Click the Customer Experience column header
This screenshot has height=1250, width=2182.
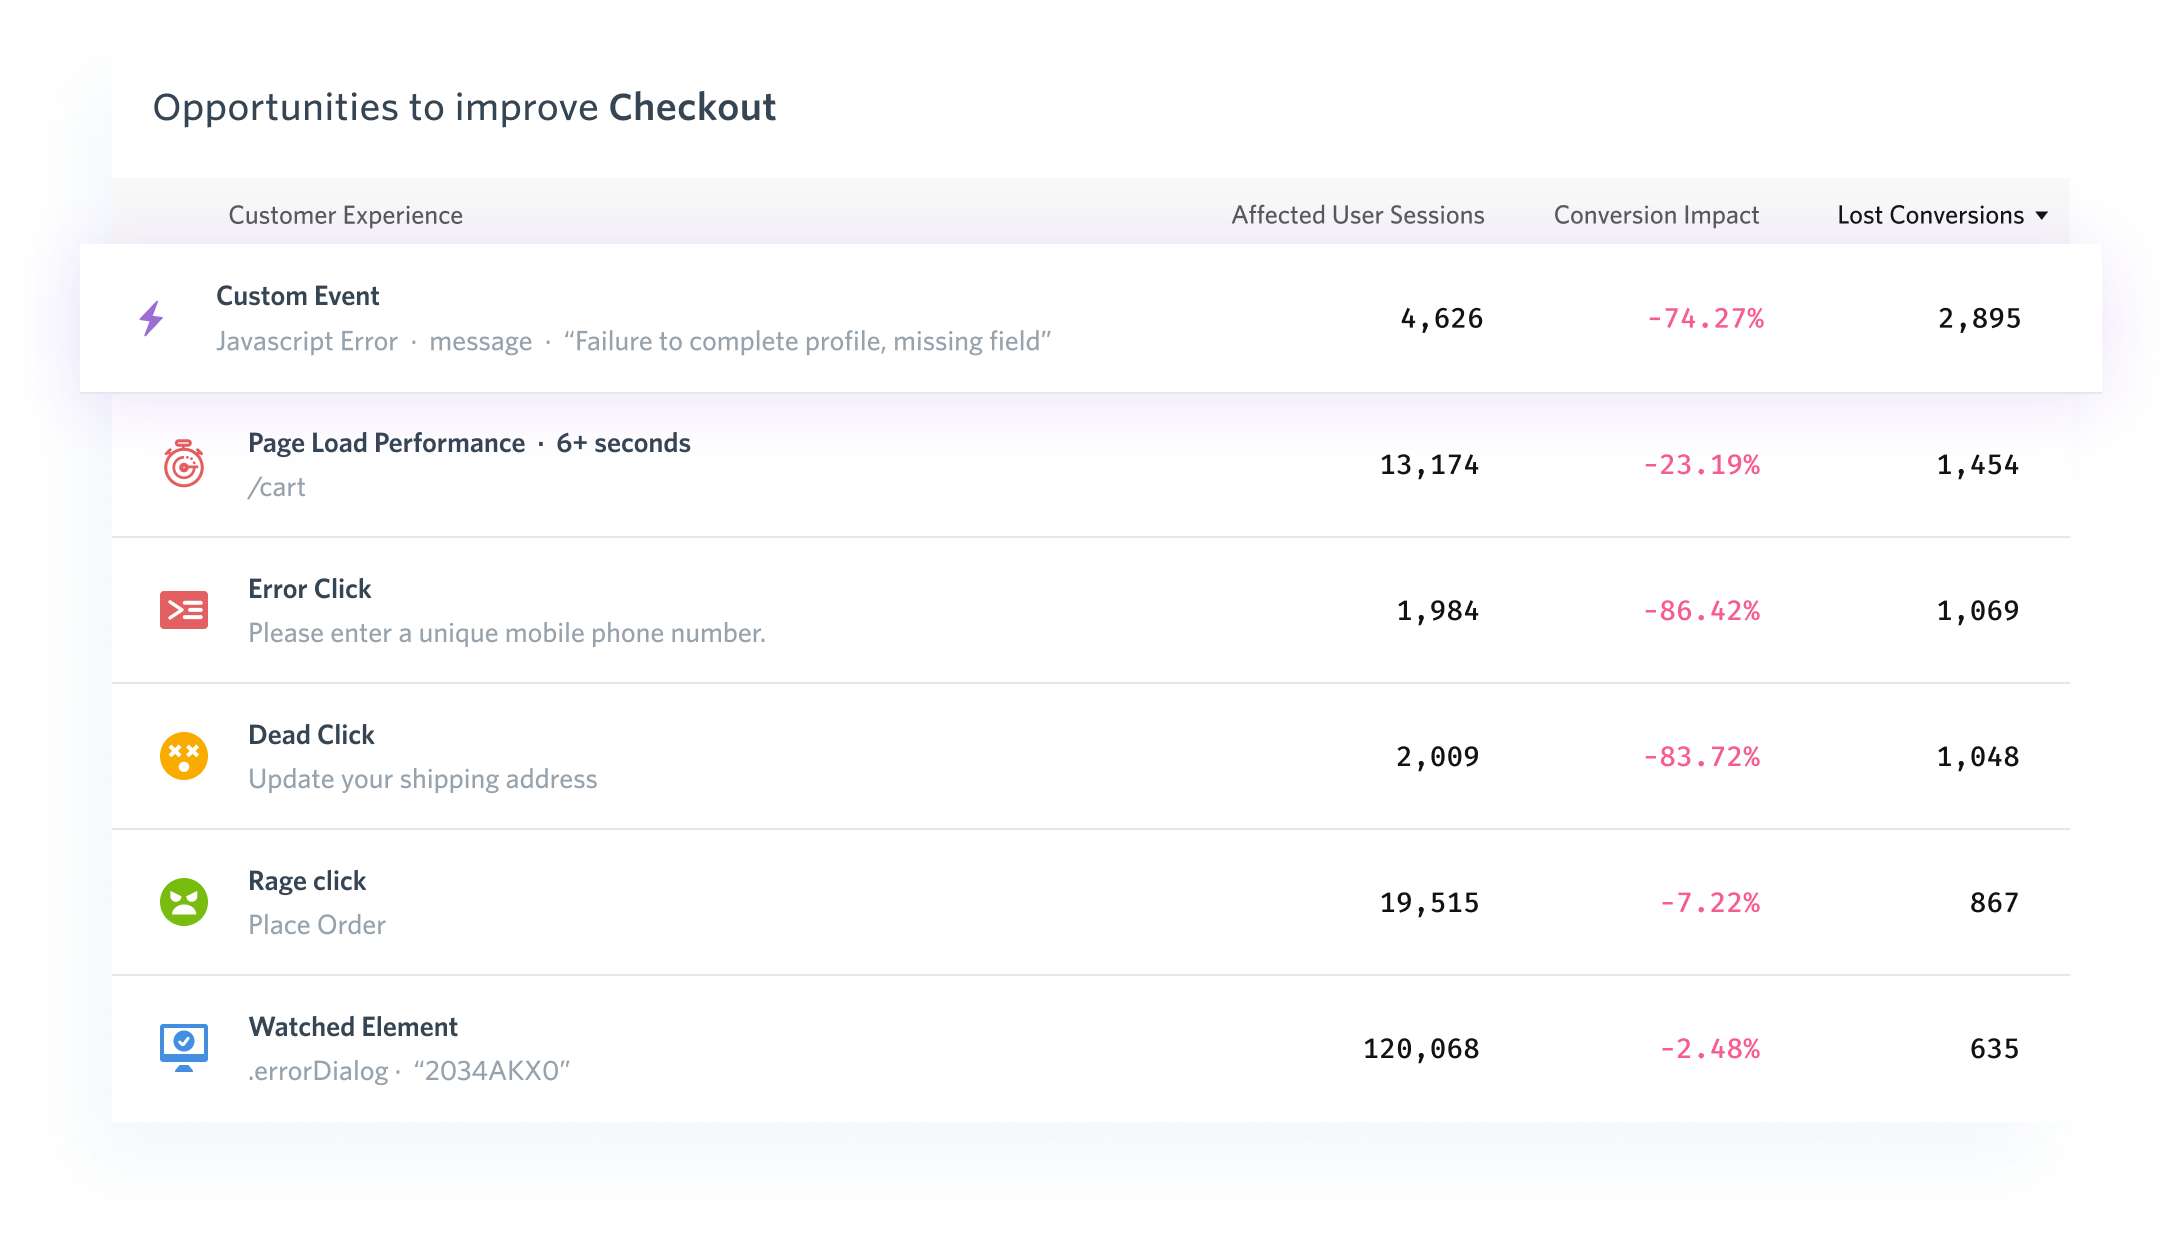pyautogui.click(x=345, y=216)
